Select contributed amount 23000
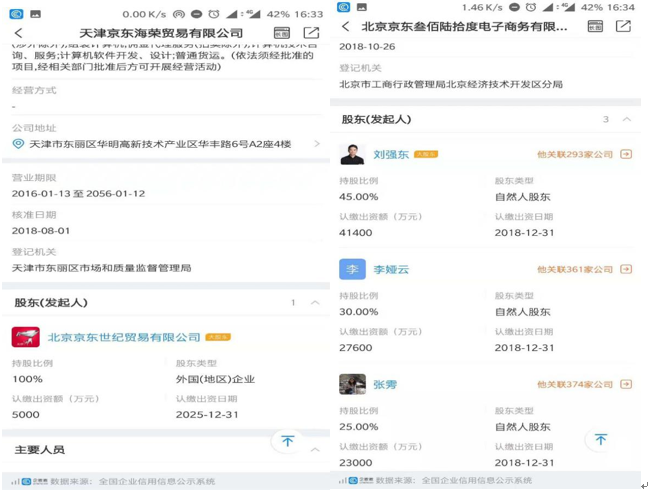This screenshot has height=497, width=659. (356, 463)
